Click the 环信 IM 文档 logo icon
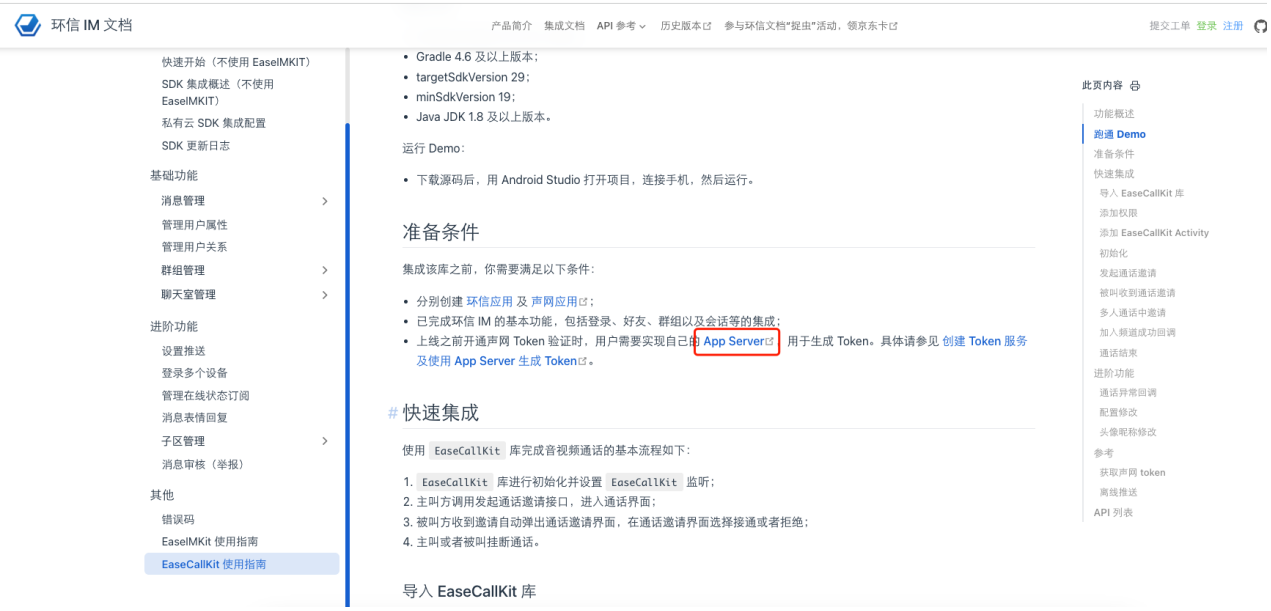 click(x=27, y=25)
